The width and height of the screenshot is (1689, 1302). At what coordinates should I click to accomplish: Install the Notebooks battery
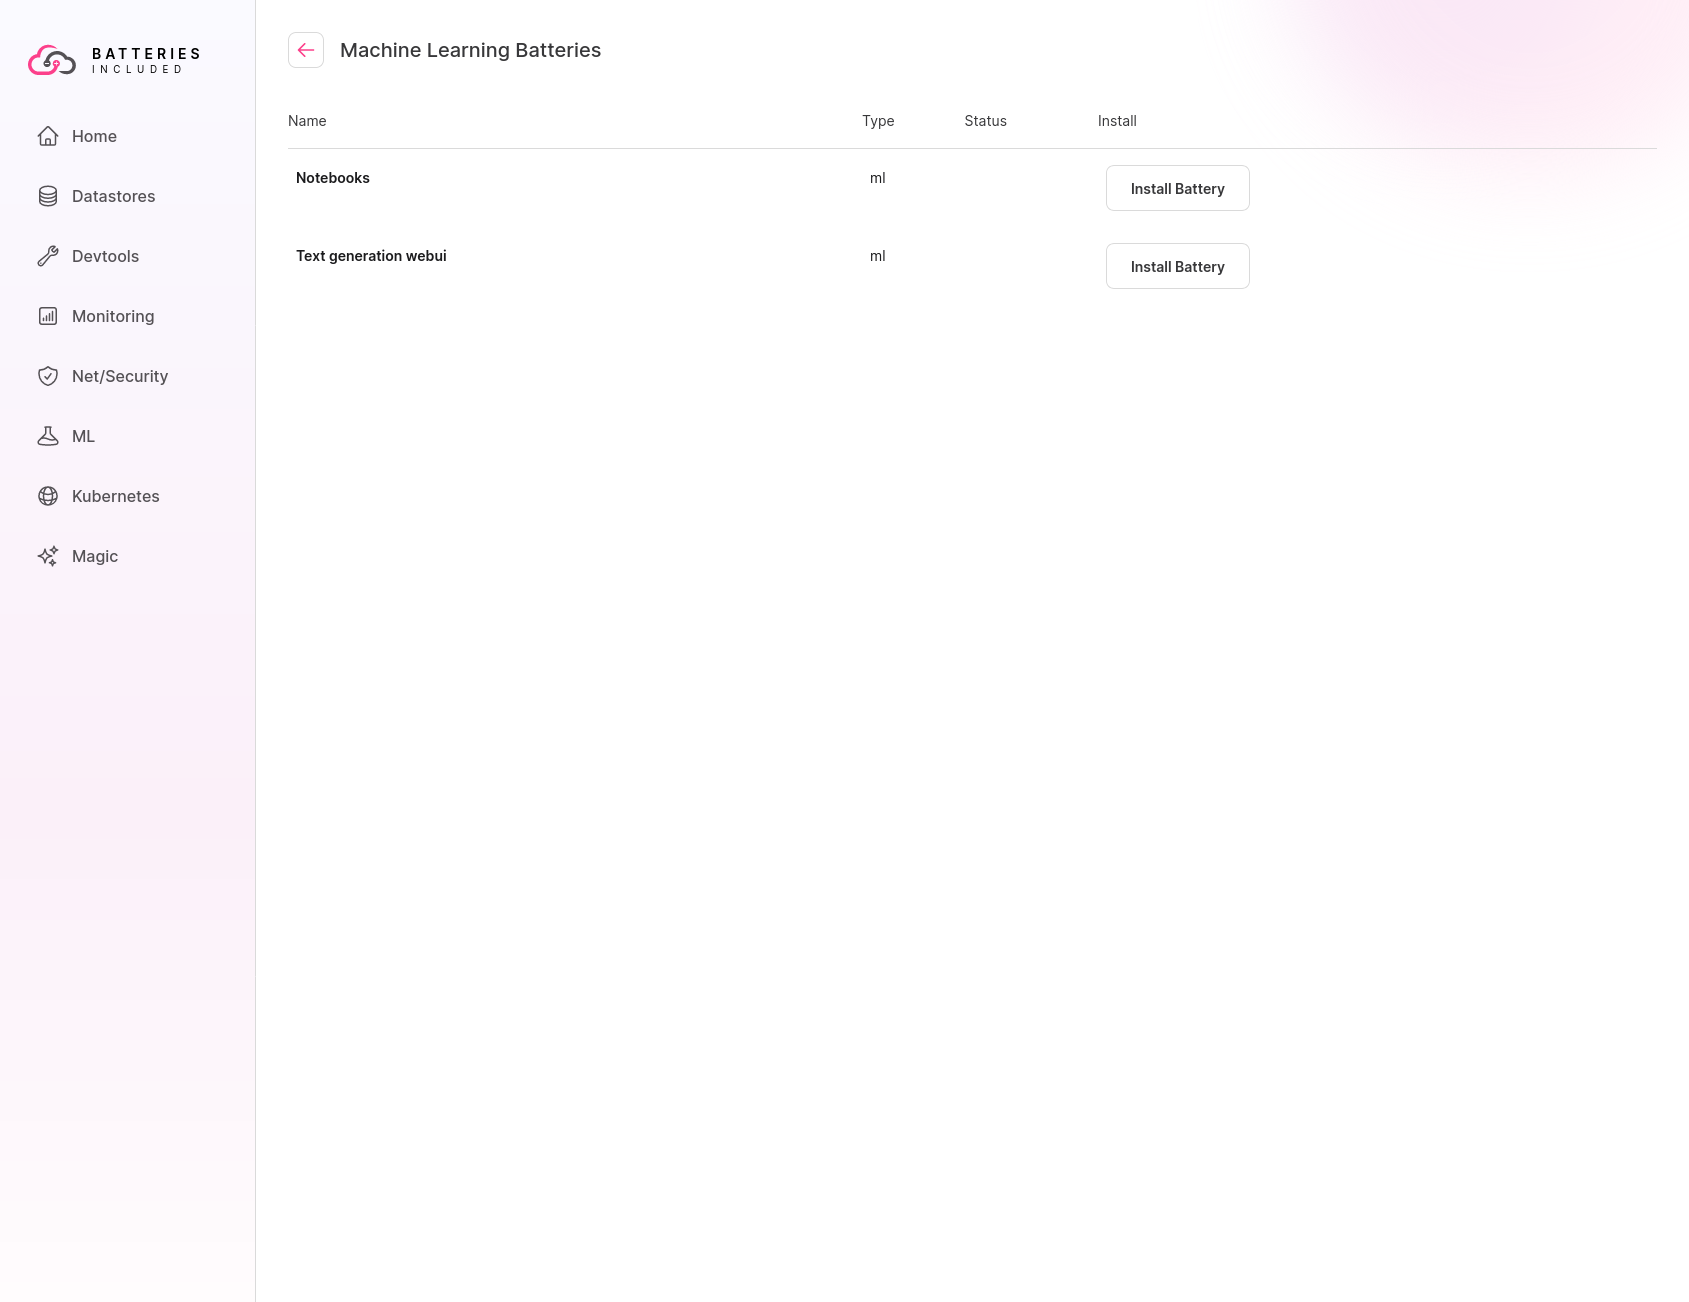click(1177, 188)
